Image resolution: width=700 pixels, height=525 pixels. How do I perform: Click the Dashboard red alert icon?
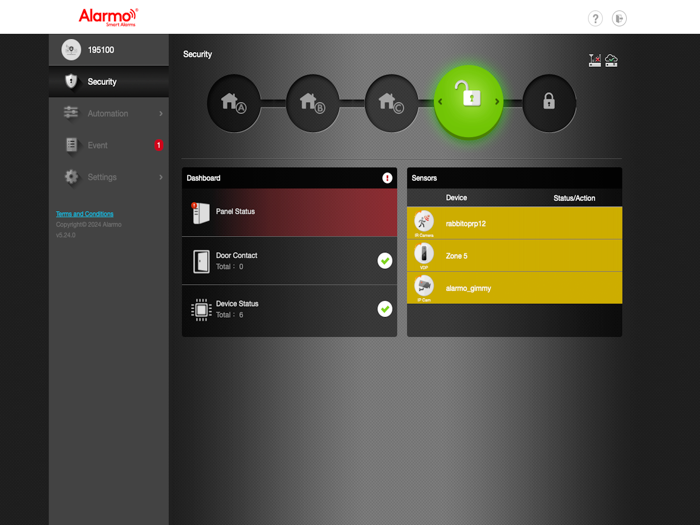pos(387,178)
